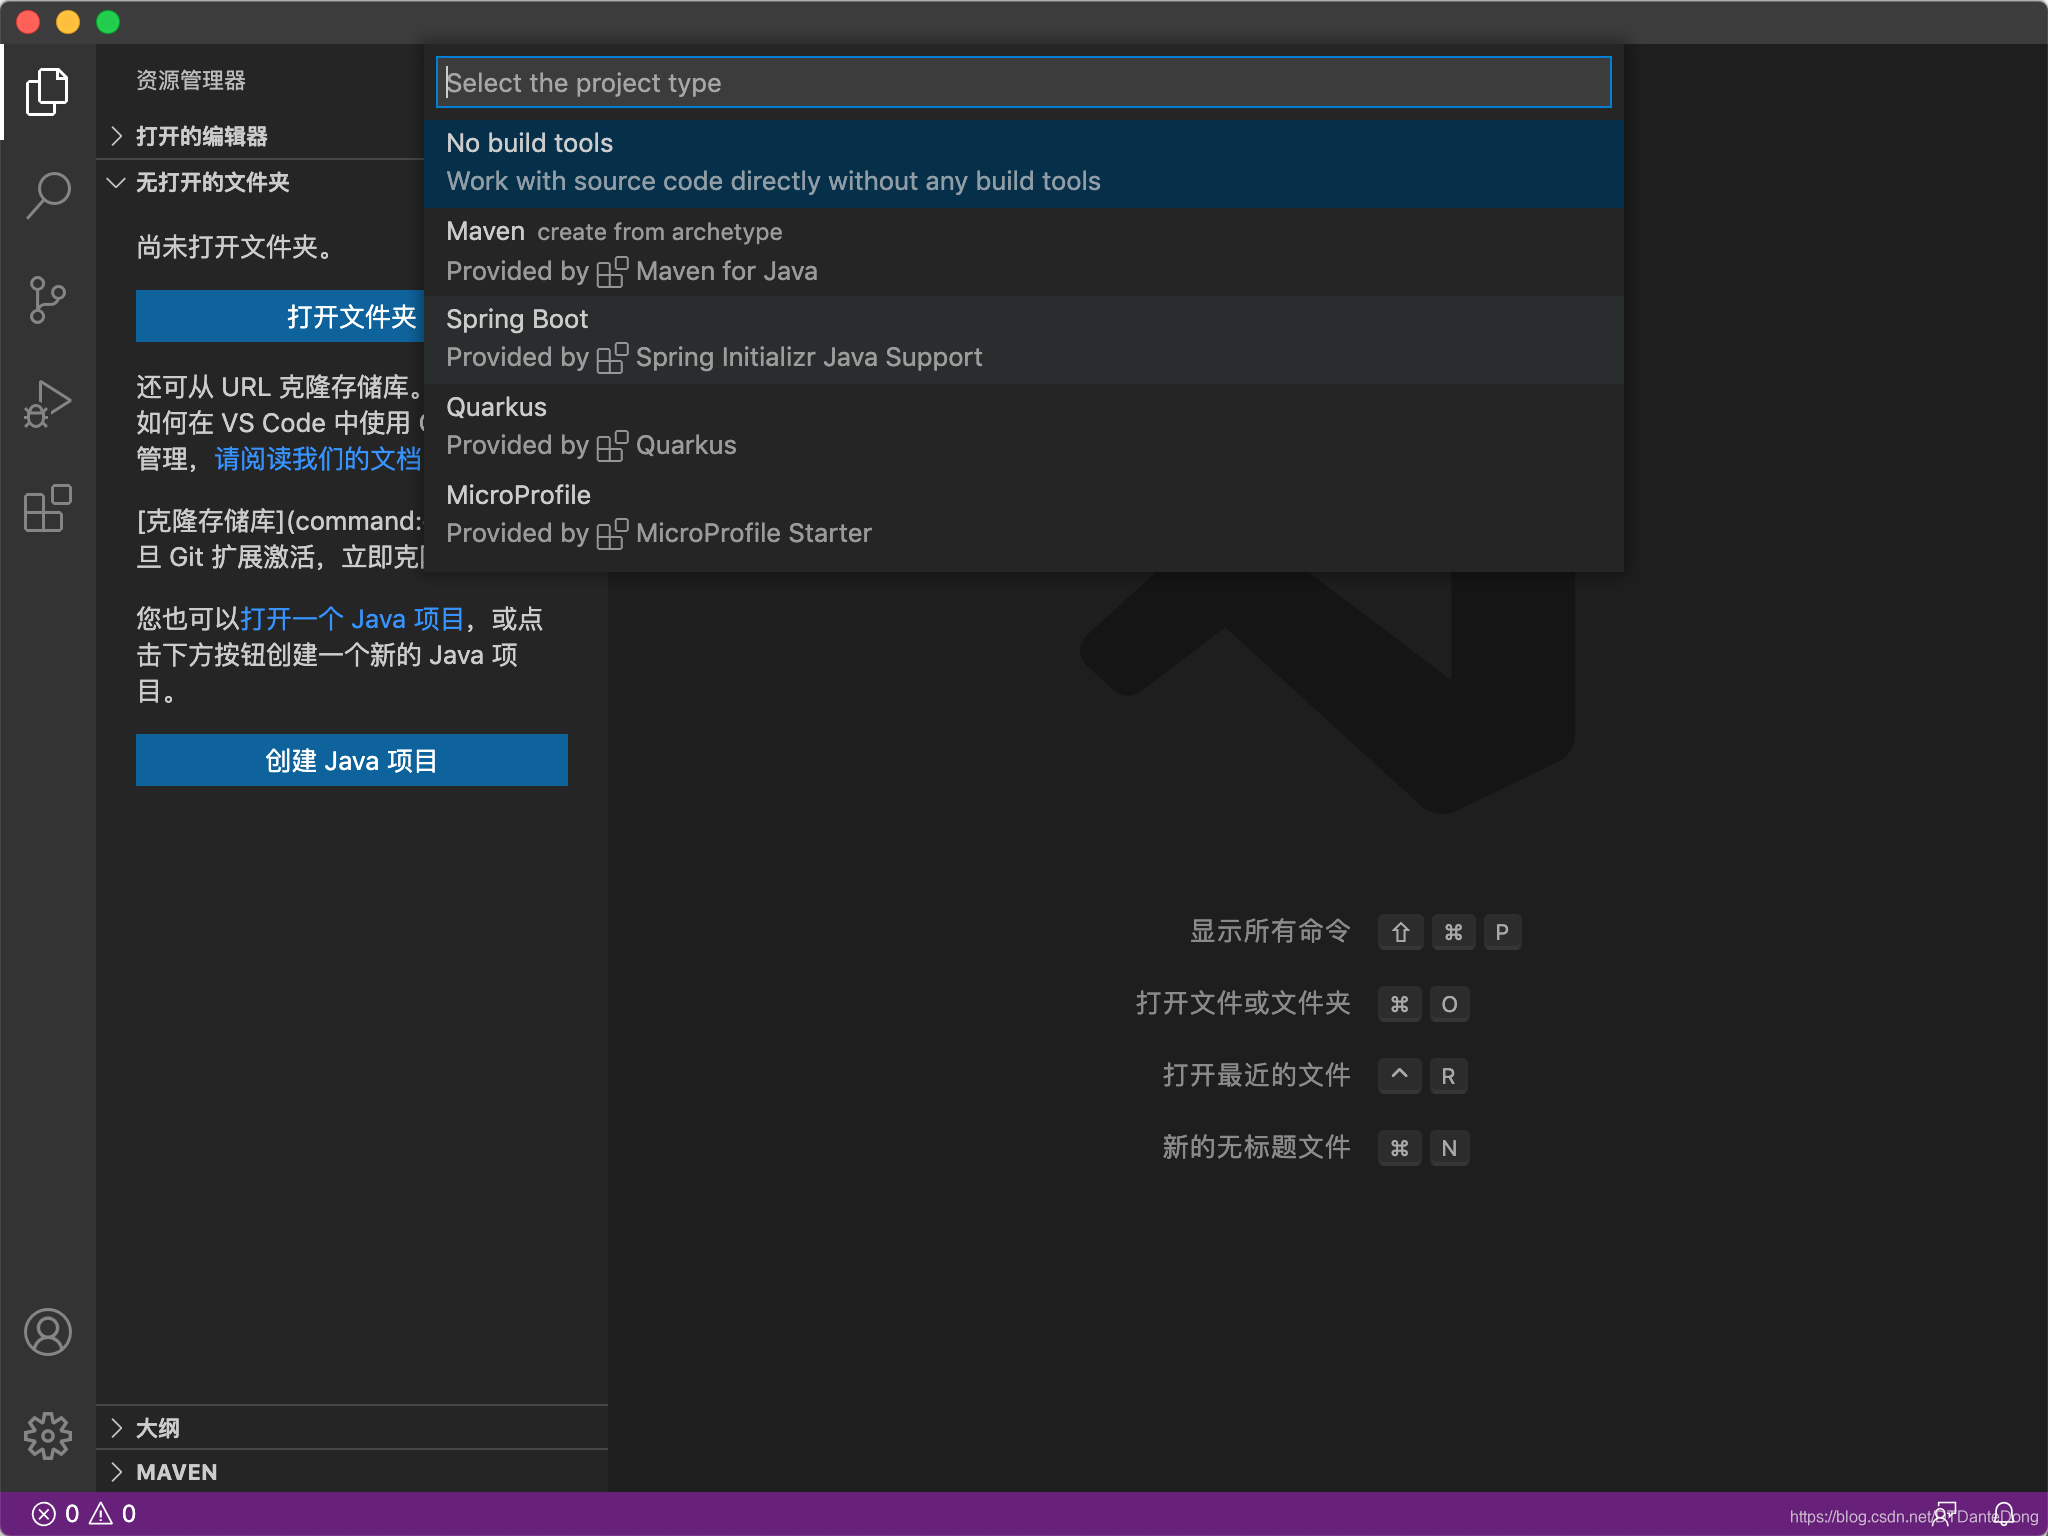The height and width of the screenshot is (1536, 2048).
Task: Click the 显示所有命令 shortcut label
Action: point(1270,931)
